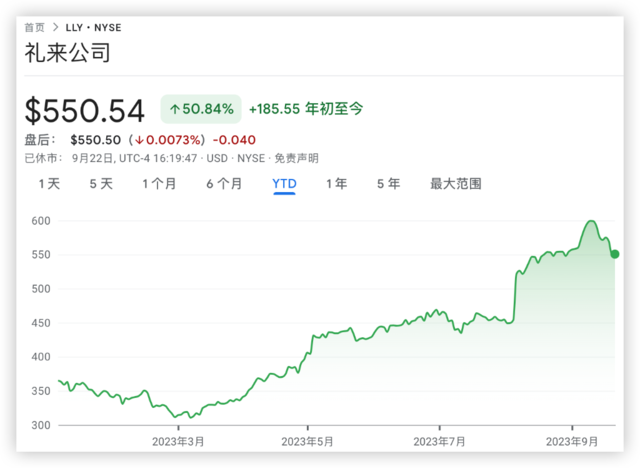Click the breadcrumb chevron after 首页

(x=55, y=27)
